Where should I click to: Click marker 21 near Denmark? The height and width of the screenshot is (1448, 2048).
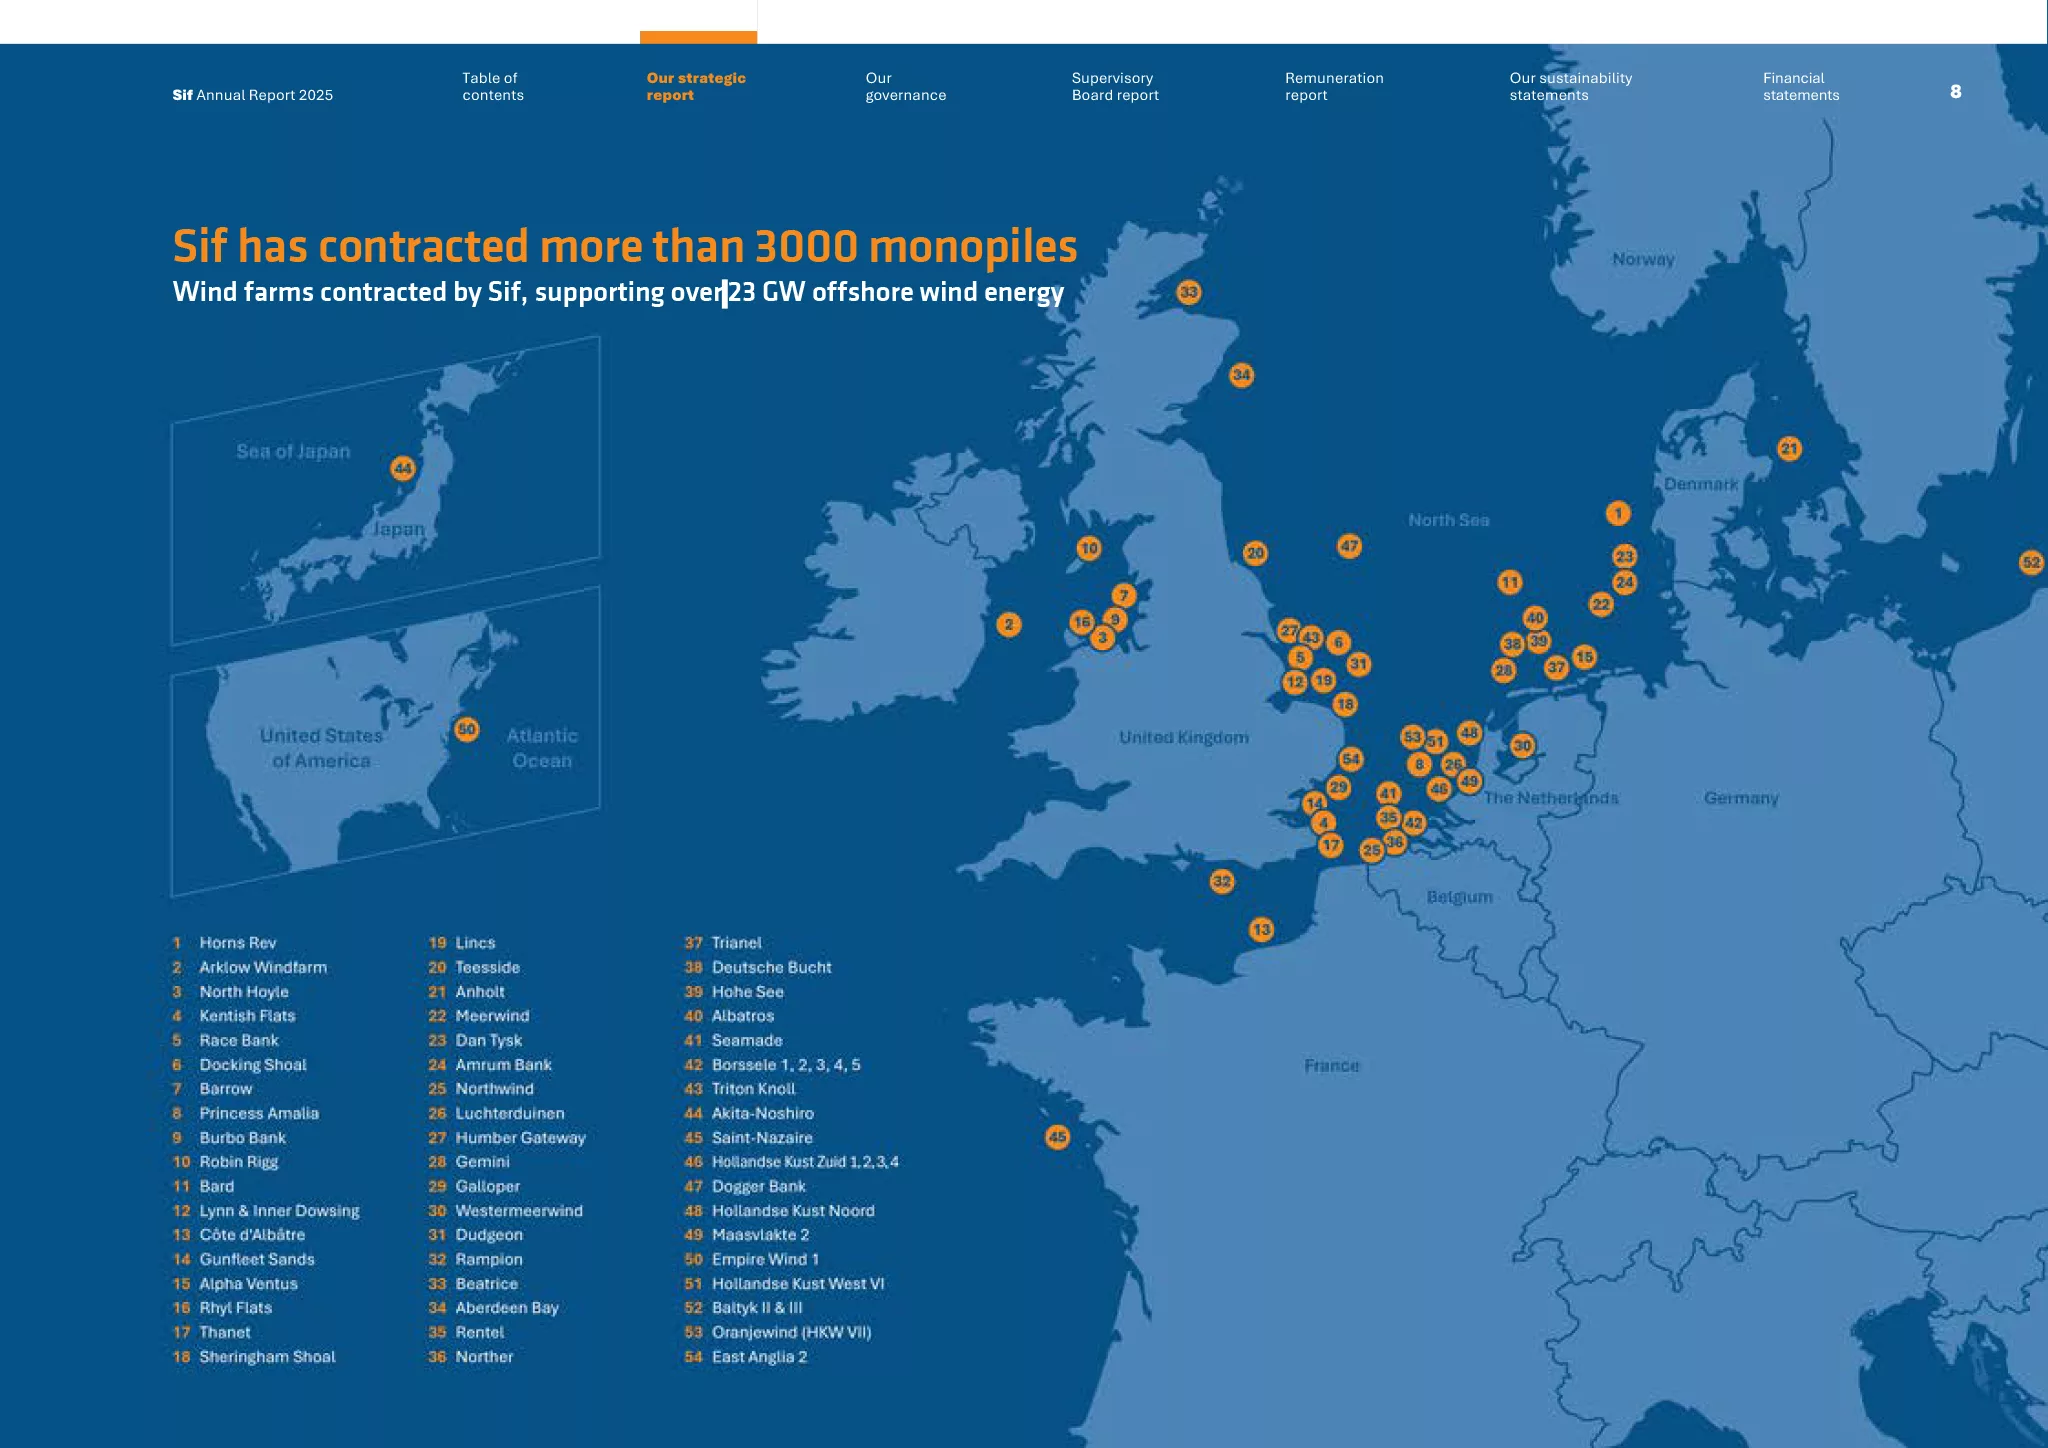(1790, 448)
